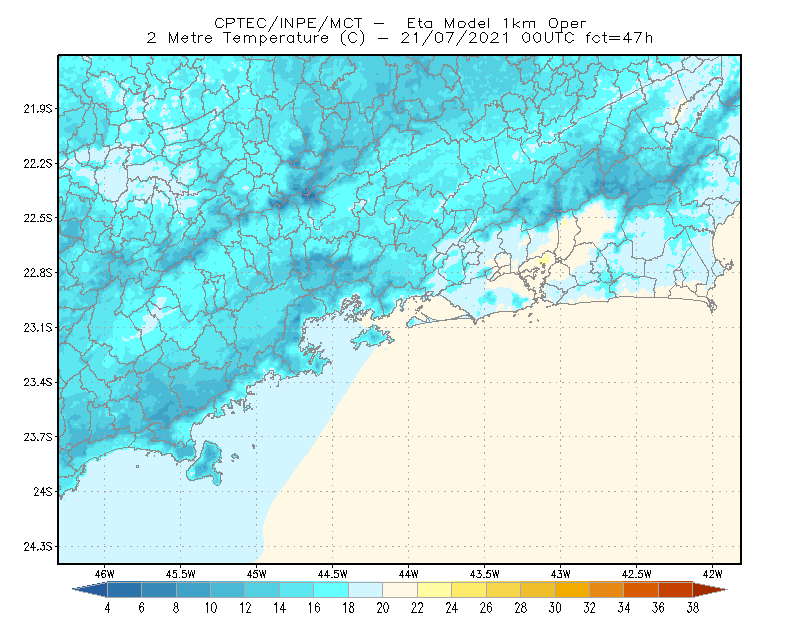The width and height of the screenshot is (800, 618).
Task: Click the 21.9S latitude axis label
Action: coord(38,109)
